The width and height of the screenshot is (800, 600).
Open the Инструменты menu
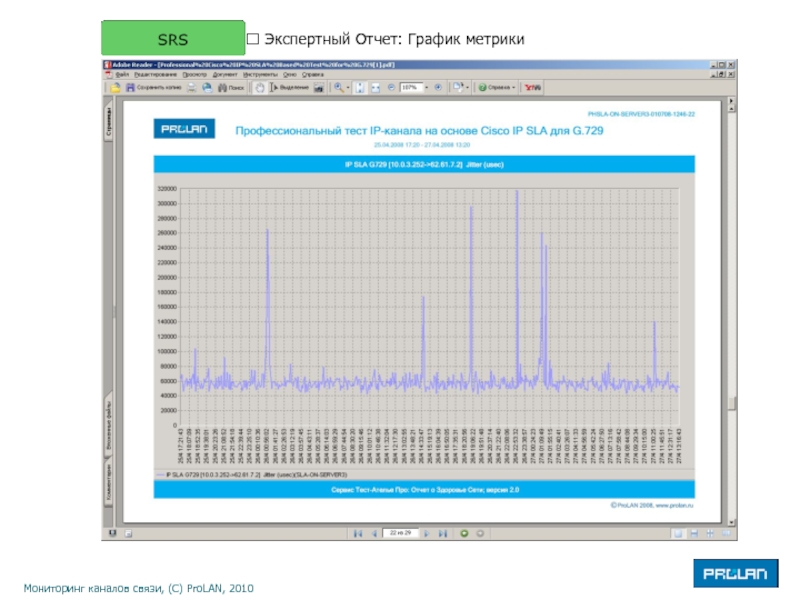[x=260, y=74]
